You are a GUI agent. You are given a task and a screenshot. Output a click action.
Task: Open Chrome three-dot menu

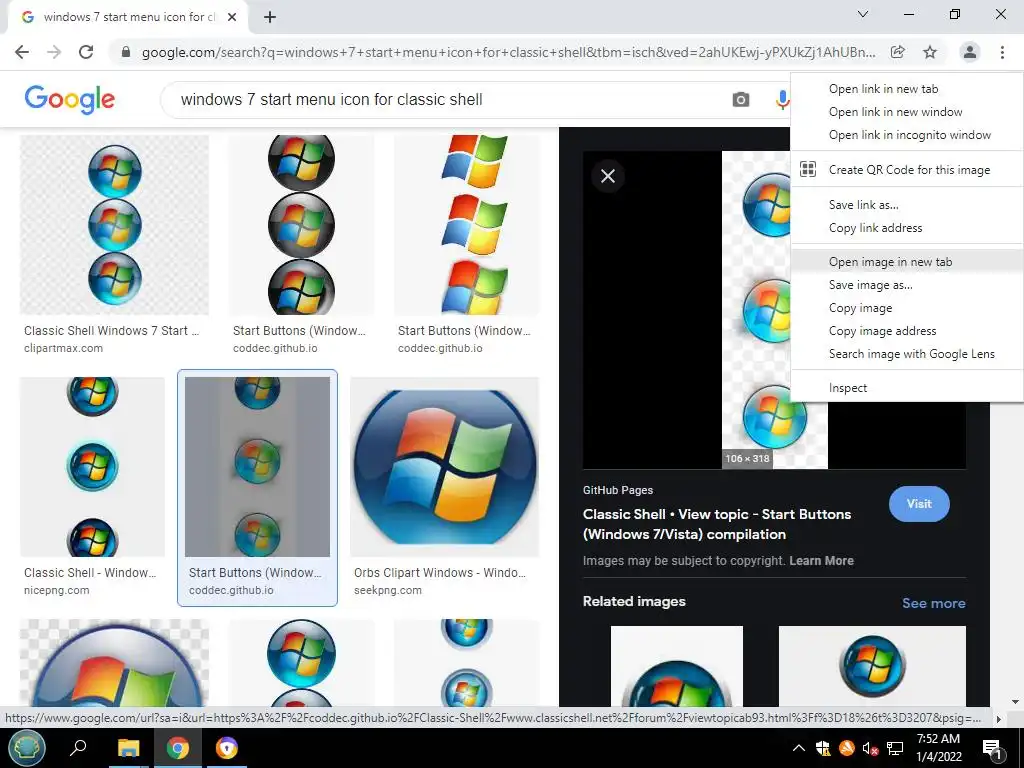point(1002,52)
